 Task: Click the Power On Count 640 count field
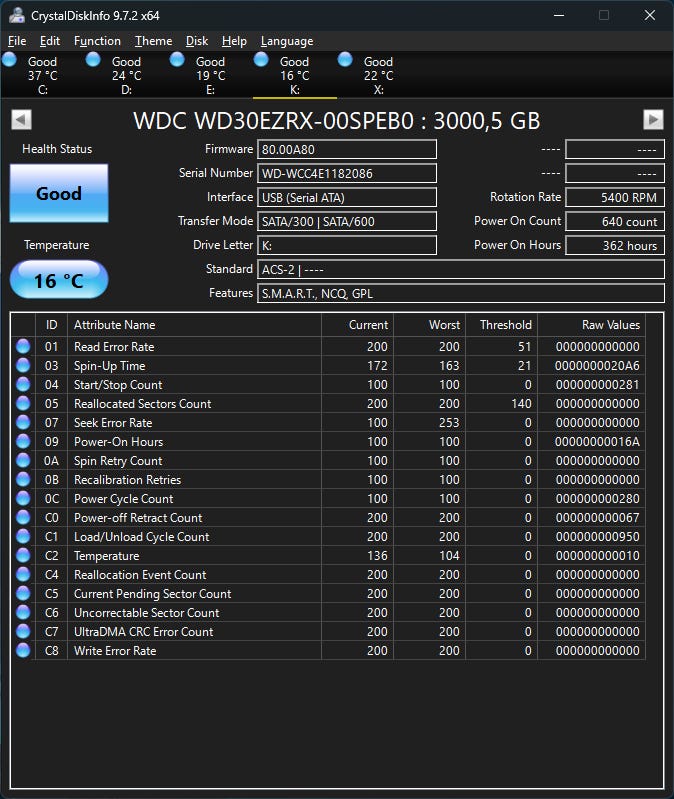click(x=615, y=221)
